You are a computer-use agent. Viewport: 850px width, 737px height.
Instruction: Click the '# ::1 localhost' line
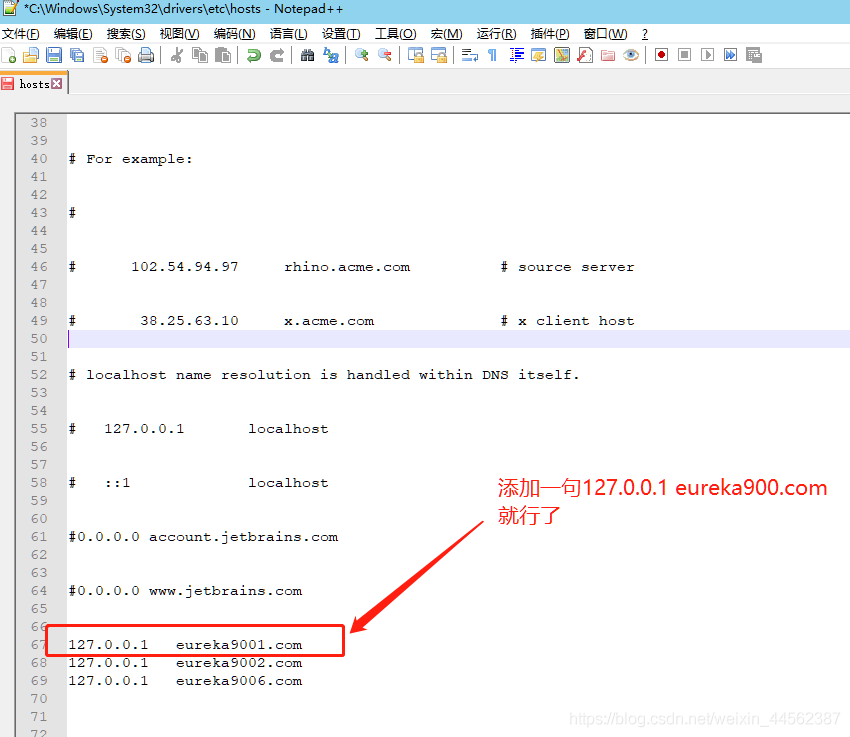click(x=198, y=483)
